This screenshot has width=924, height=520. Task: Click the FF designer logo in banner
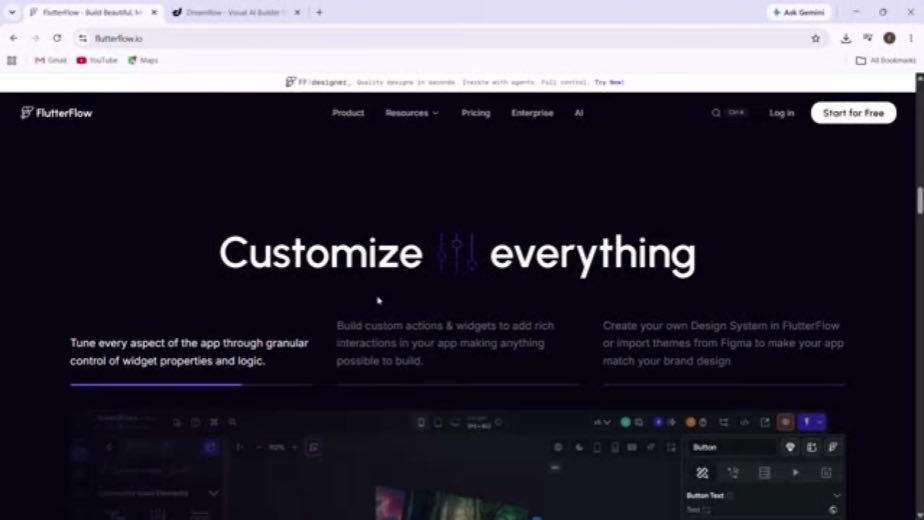click(317, 83)
